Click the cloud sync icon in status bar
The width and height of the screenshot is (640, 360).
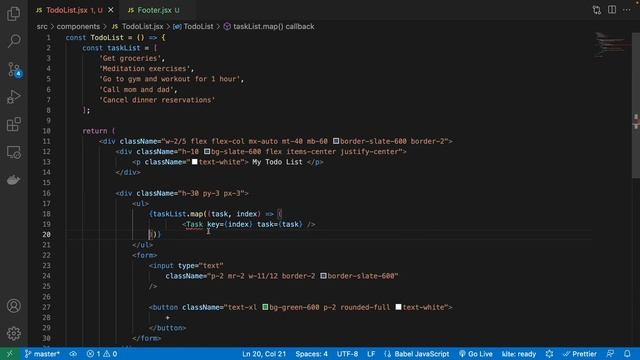pyautogui.click(x=73, y=354)
